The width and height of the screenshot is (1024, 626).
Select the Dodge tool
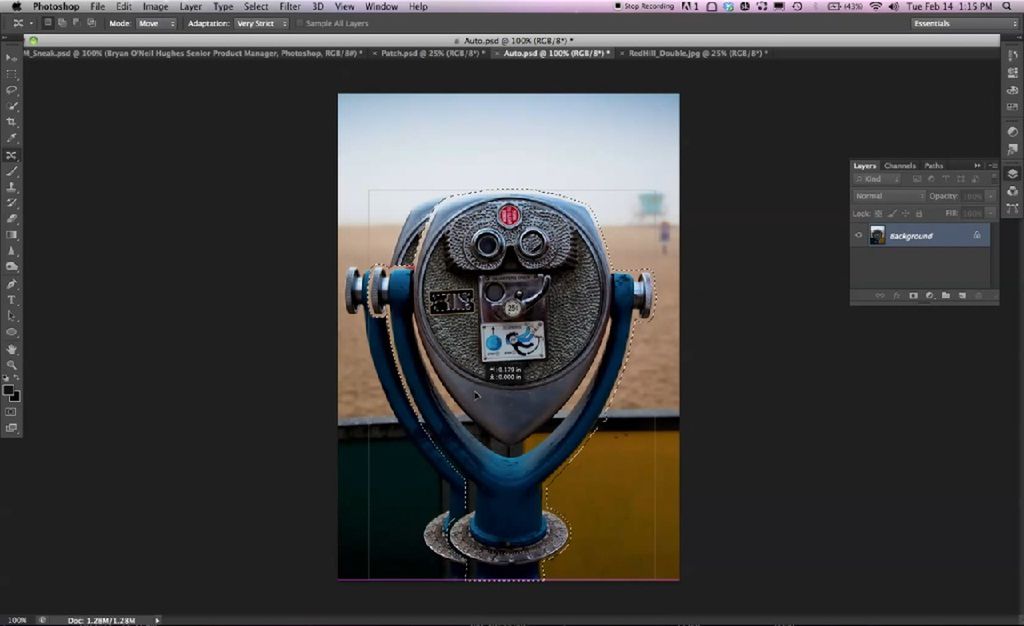[11, 267]
